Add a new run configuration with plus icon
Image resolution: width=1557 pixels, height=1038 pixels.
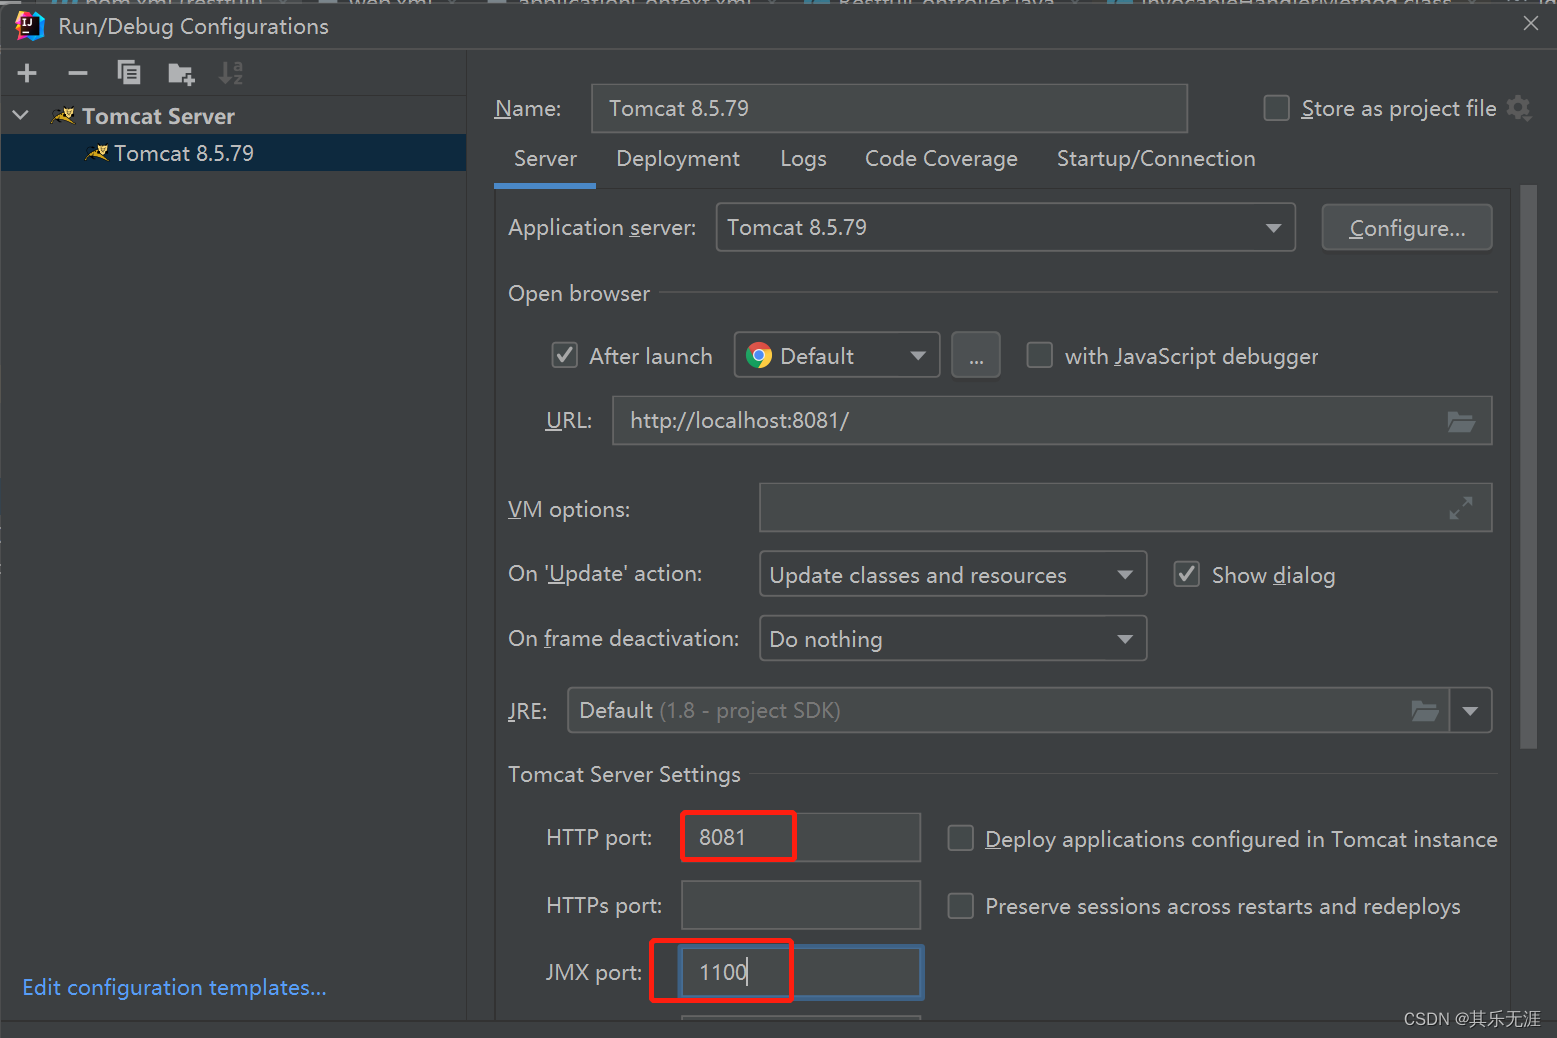click(x=27, y=73)
